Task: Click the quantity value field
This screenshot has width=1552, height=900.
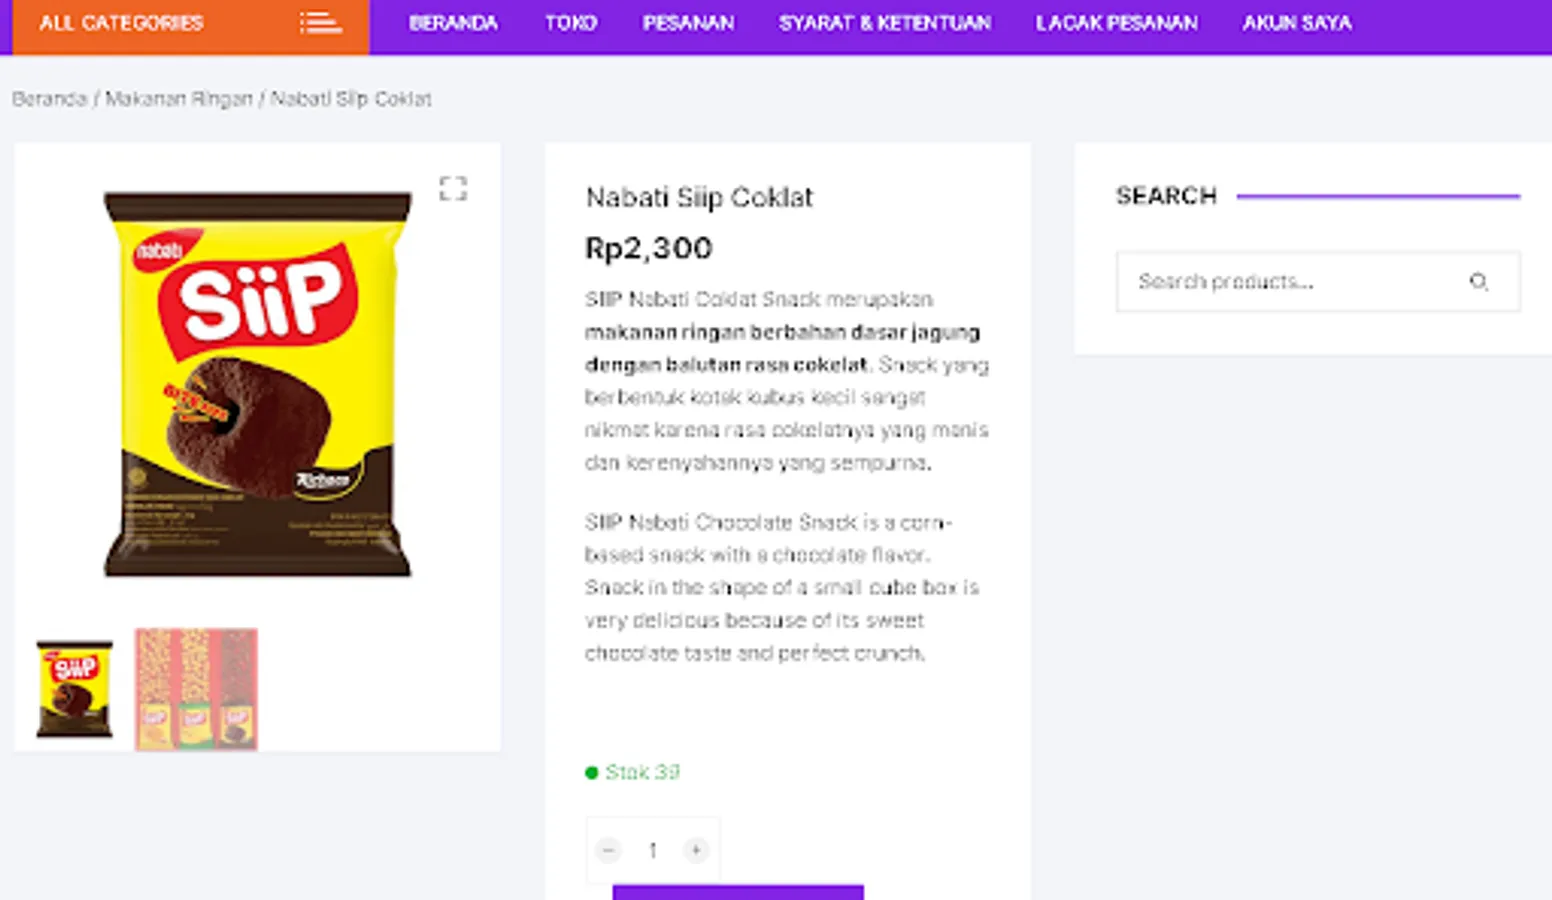Action: click(652, 850)
